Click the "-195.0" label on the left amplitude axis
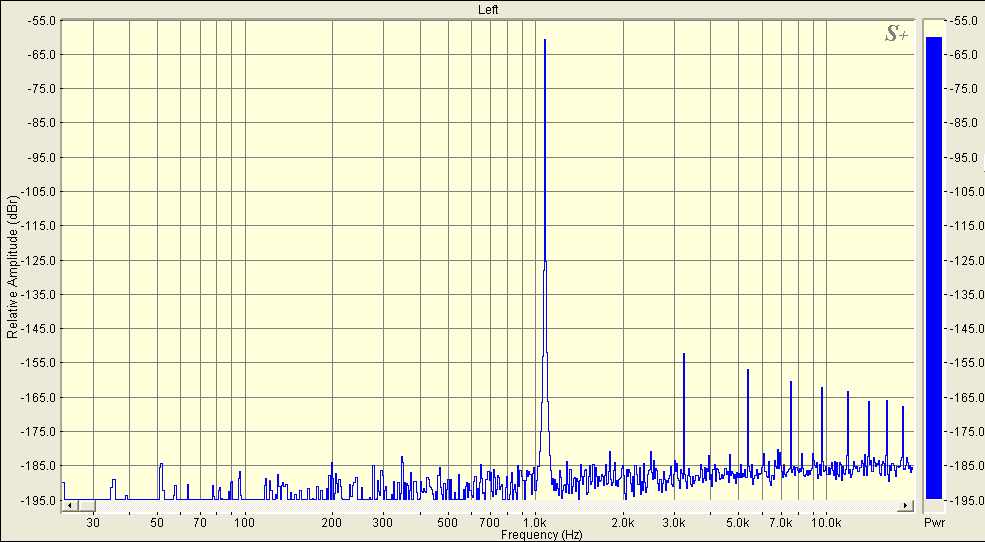The width and height of the screenshot is (985, 542). [x=39, y=500]
